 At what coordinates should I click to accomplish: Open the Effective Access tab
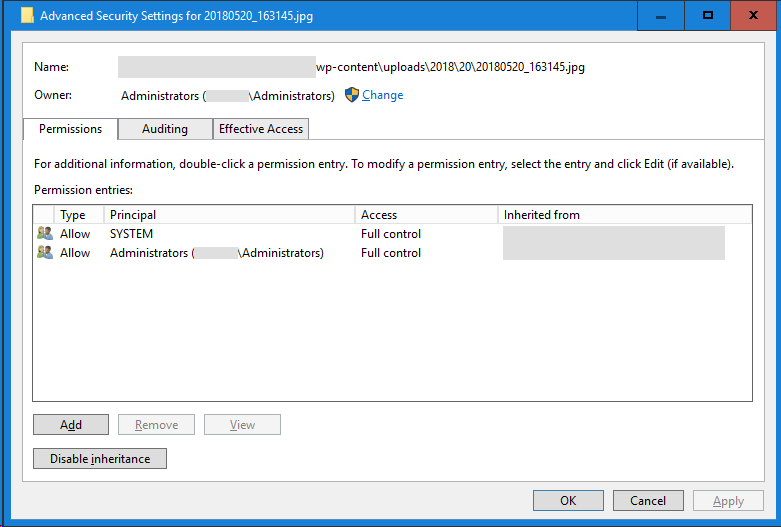[260, 129]
